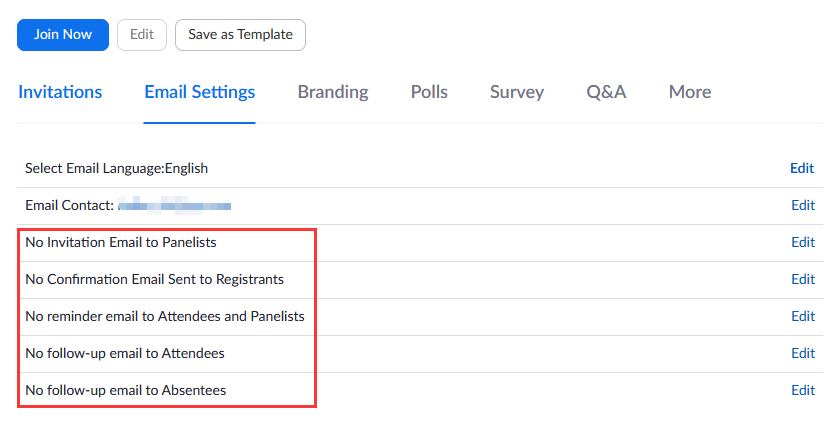Click the Join Now button
The image size is (840, 430).
point(63,34)
